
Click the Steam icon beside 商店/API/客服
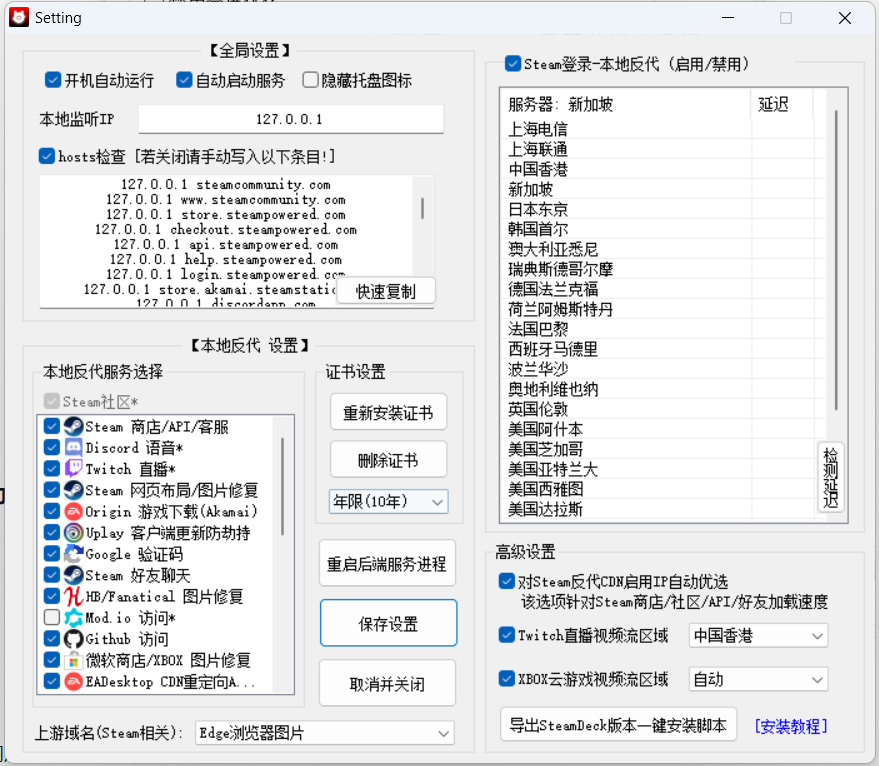tap(73, 427)
